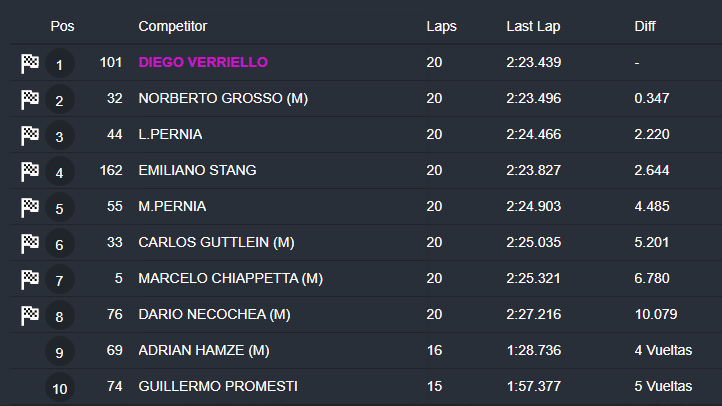722x406 pixels.
Task: Click the checkered flag icon for position 1
Action: pos(30,63)
